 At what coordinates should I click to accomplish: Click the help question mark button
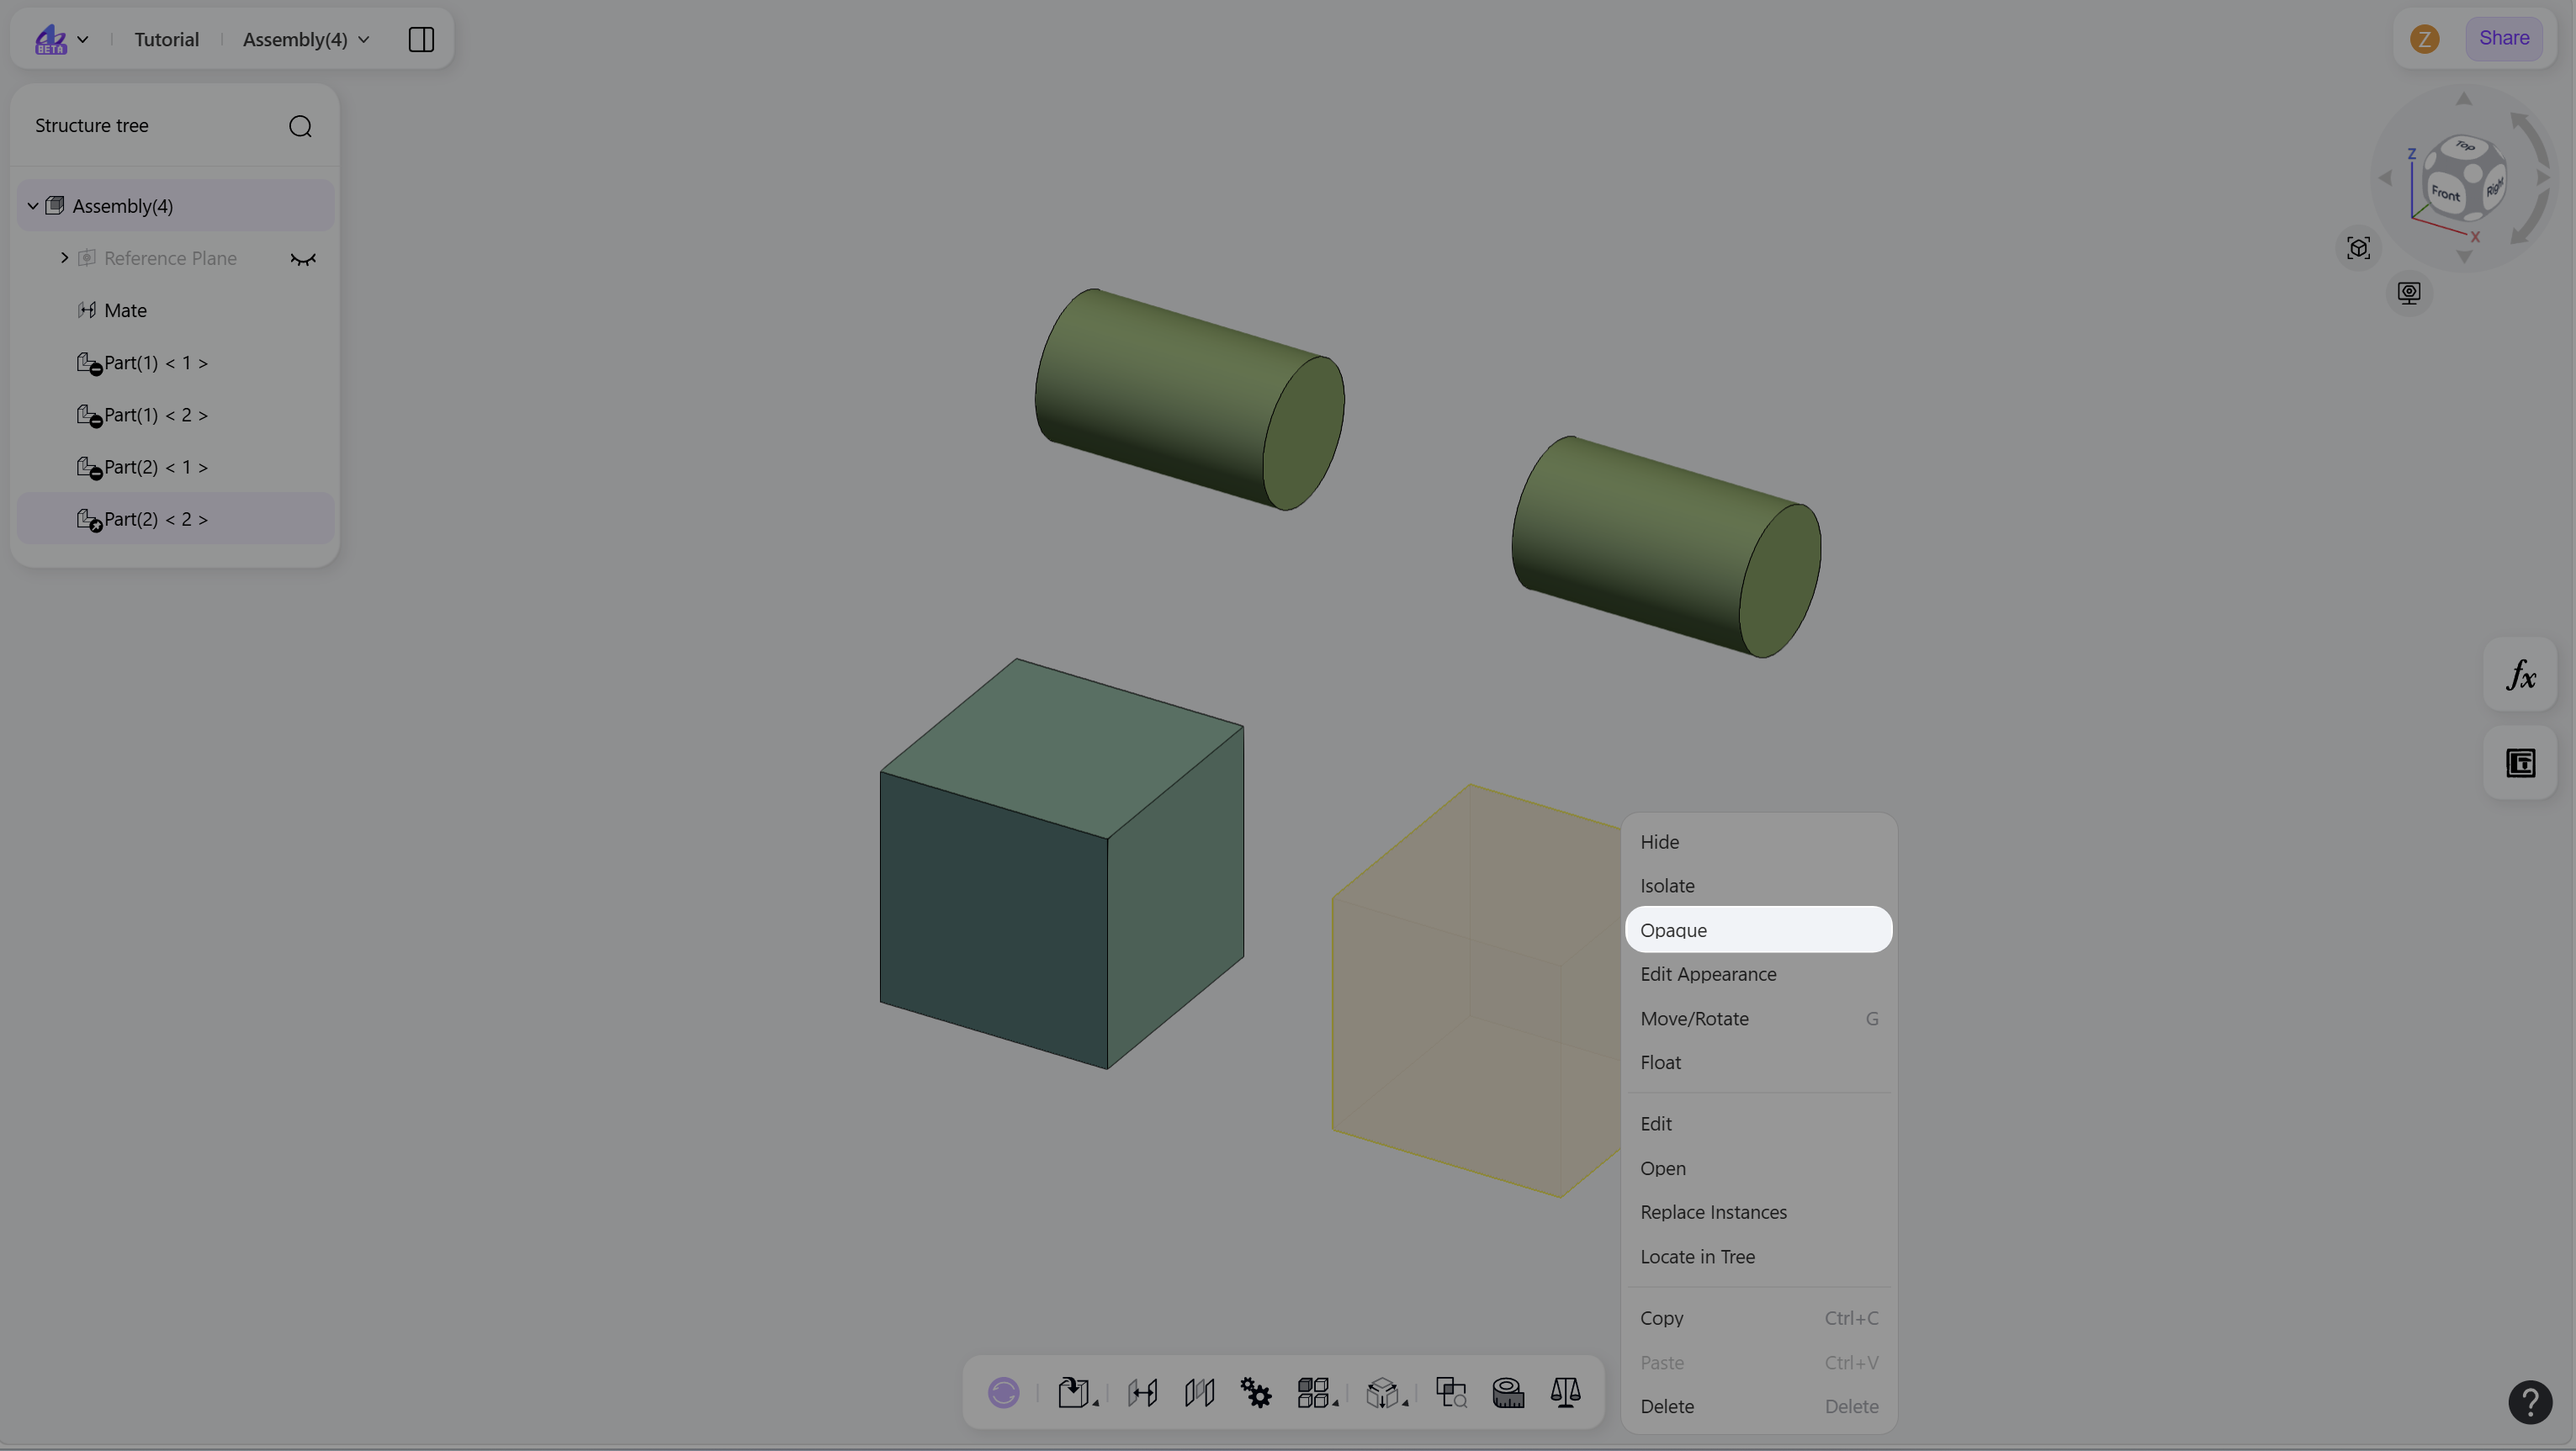tap(2530, 1402)
